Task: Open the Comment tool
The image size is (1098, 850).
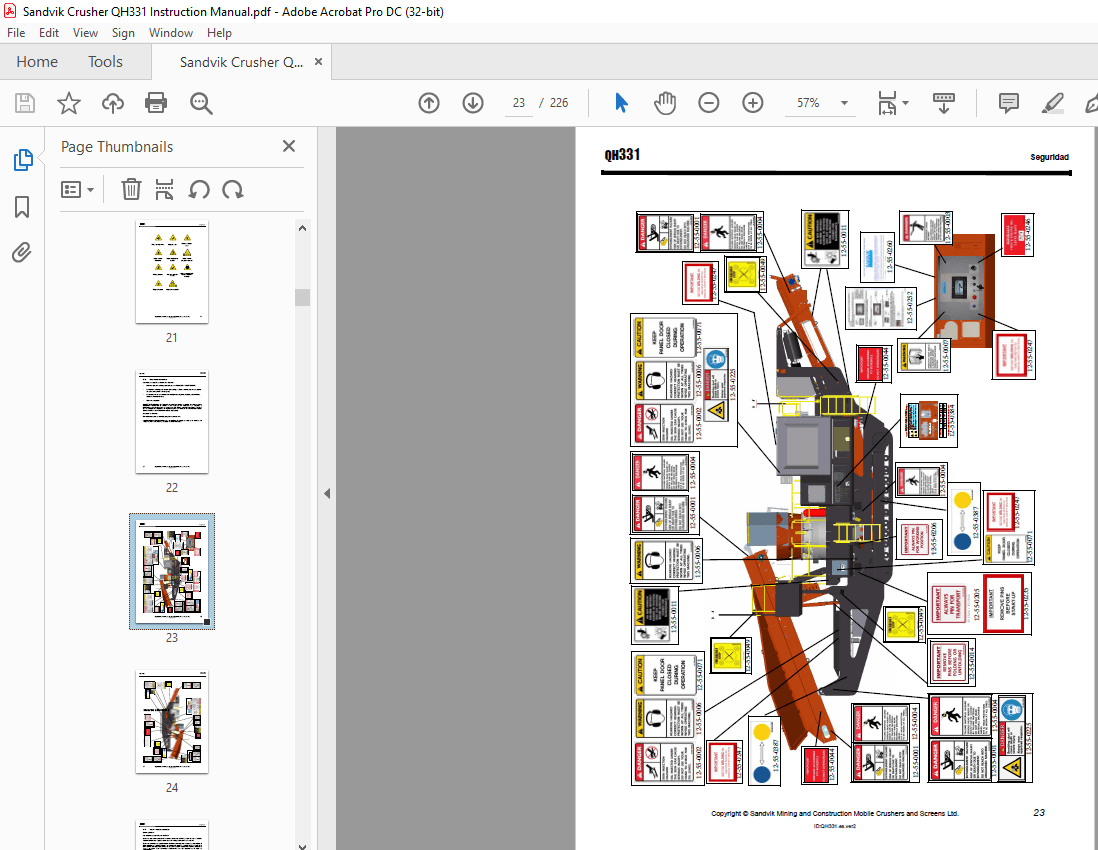Action: point(1007,103)
